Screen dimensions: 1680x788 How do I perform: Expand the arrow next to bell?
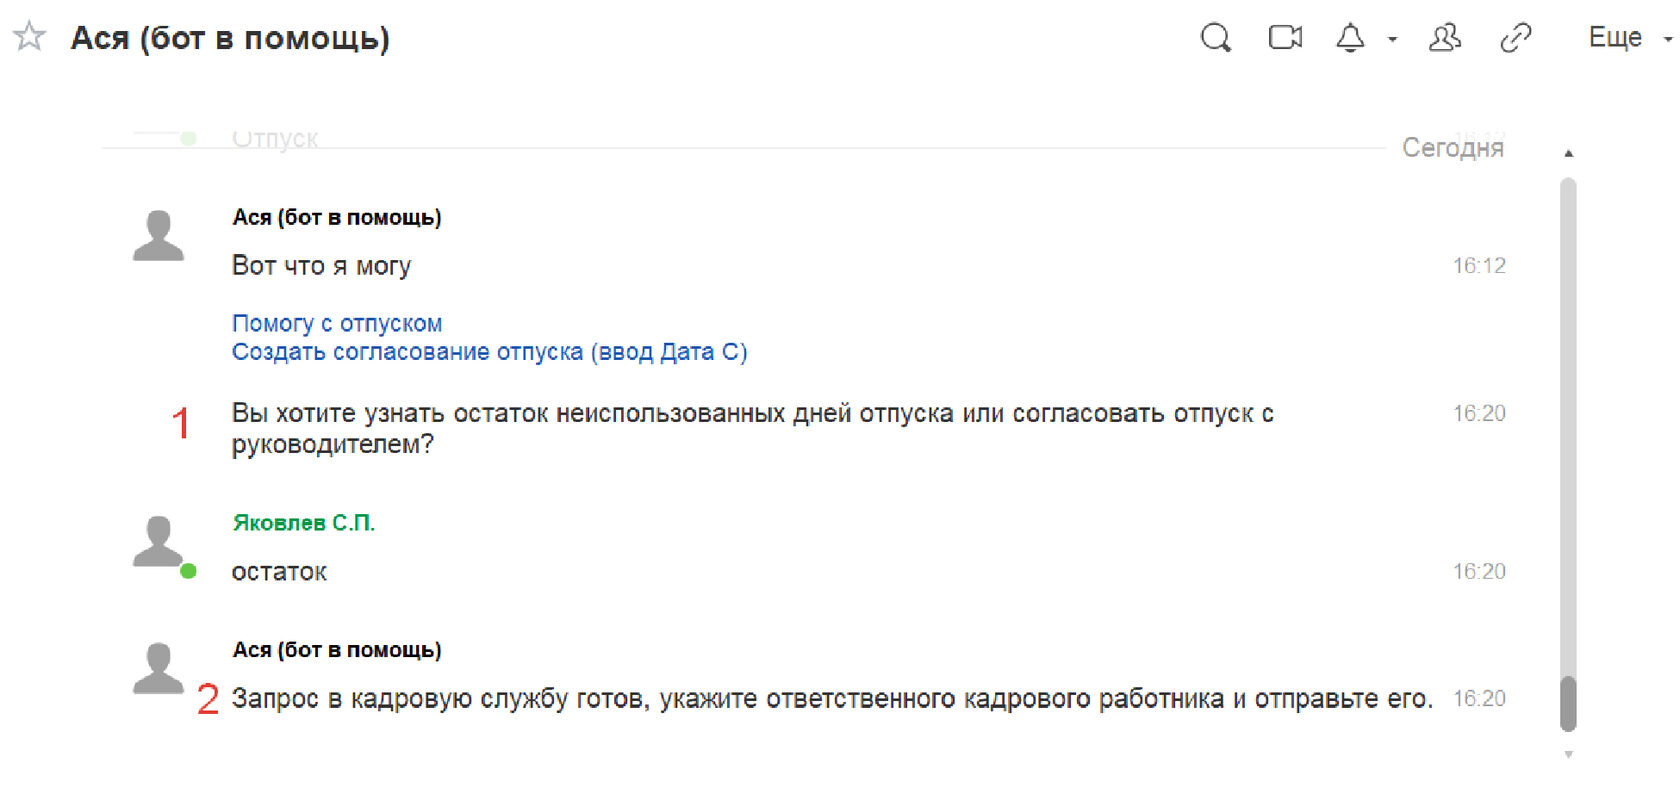click(x=1392, y=40)
